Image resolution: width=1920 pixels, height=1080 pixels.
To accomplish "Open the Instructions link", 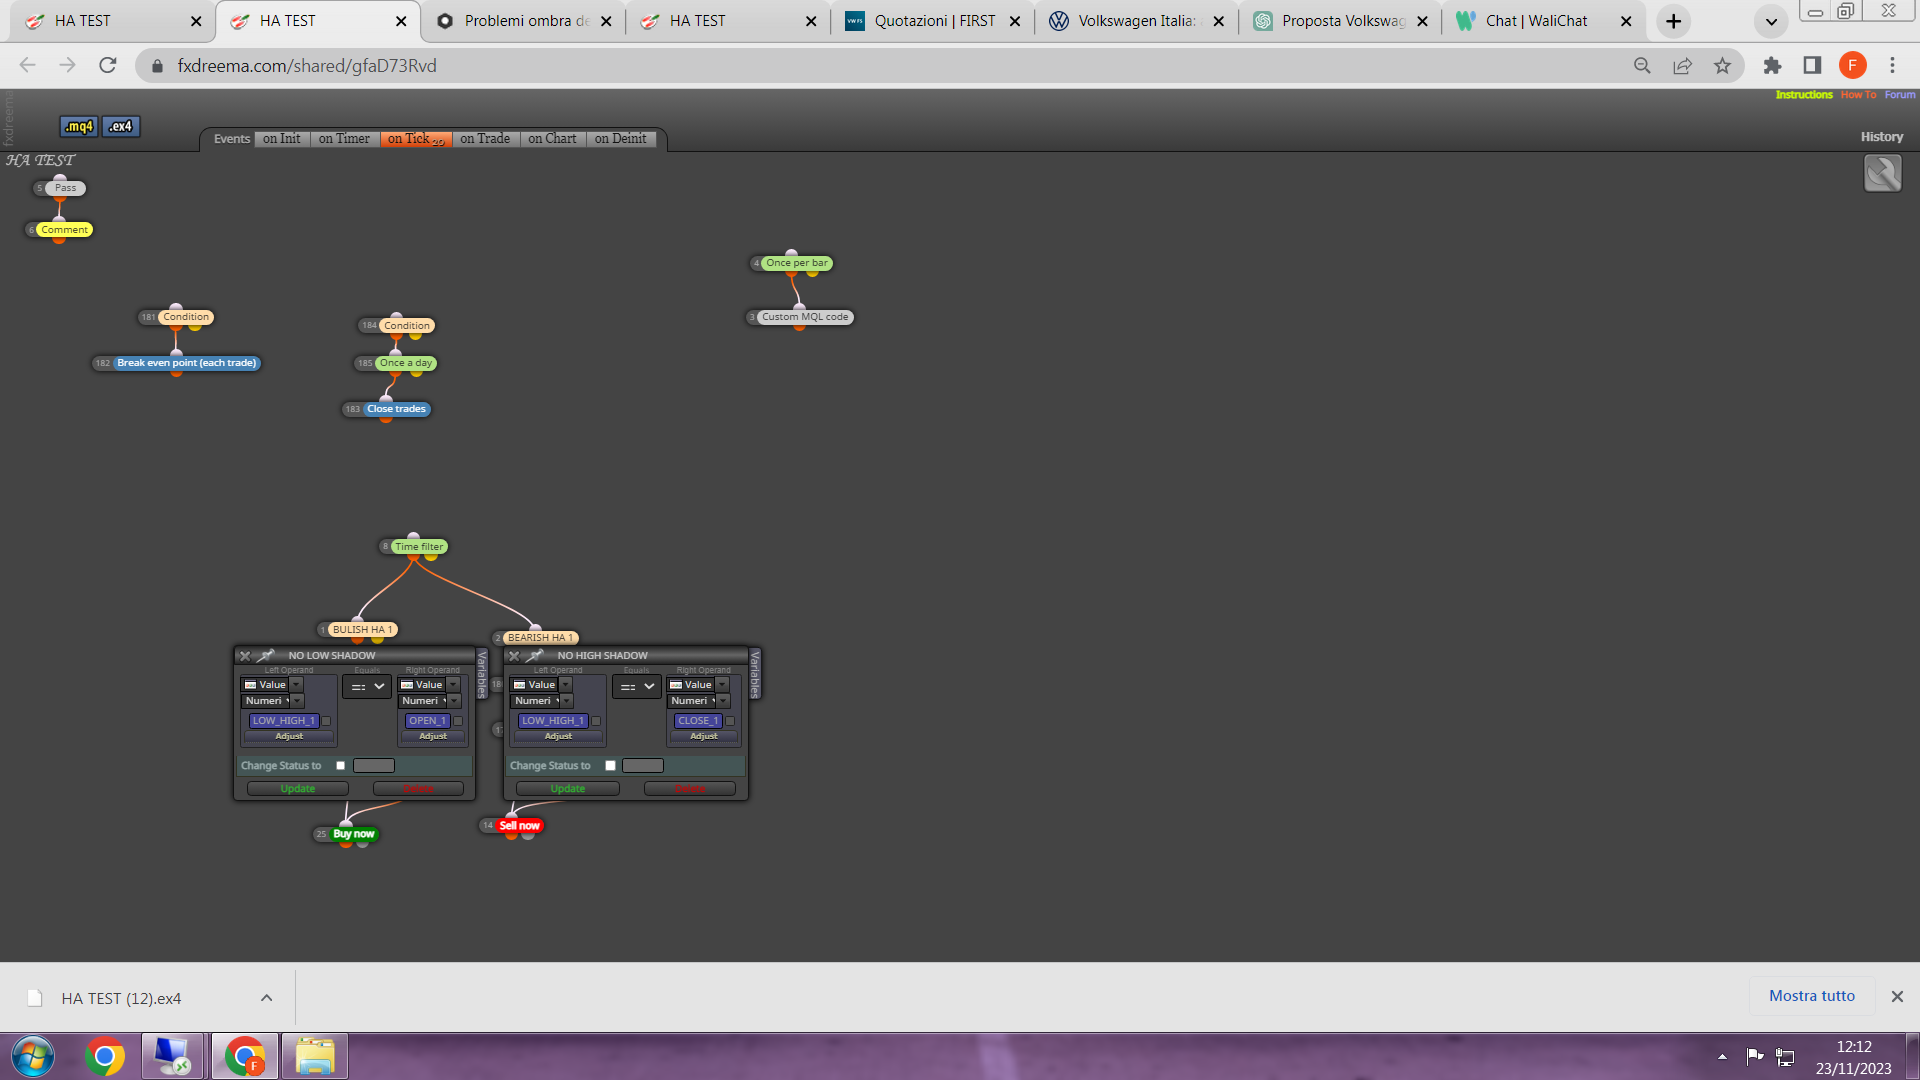I will [1804, 95].
